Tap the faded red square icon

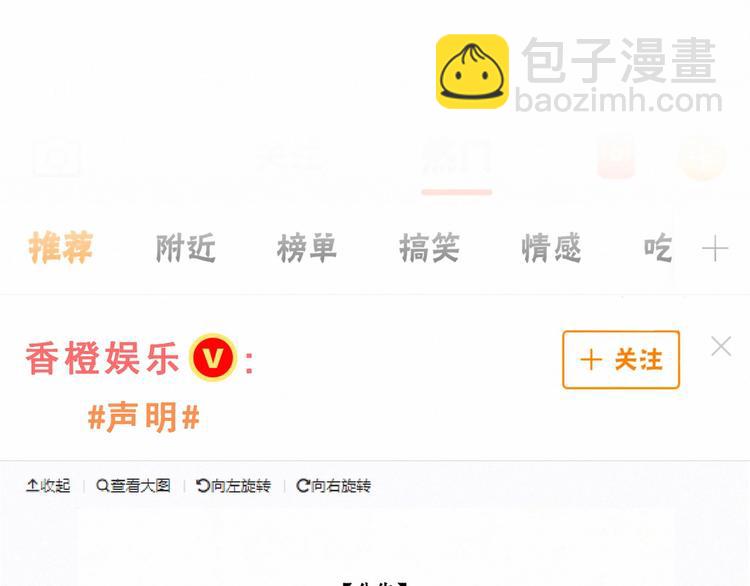click(x=616, y=156)
